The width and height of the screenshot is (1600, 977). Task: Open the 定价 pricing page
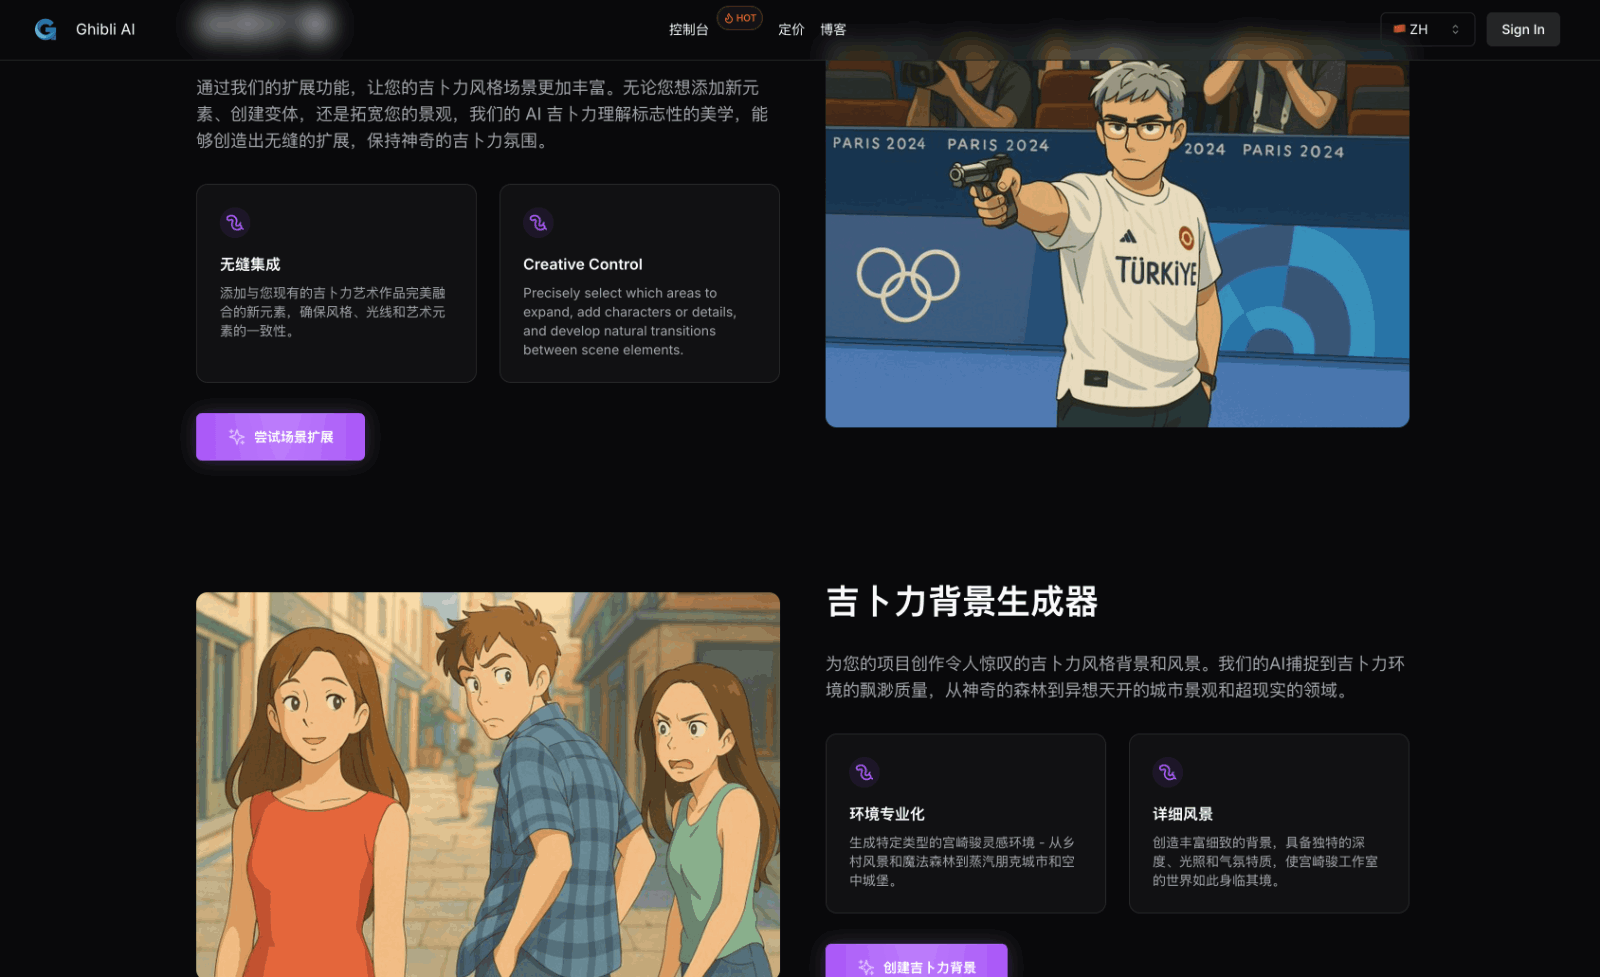point(791,30)
